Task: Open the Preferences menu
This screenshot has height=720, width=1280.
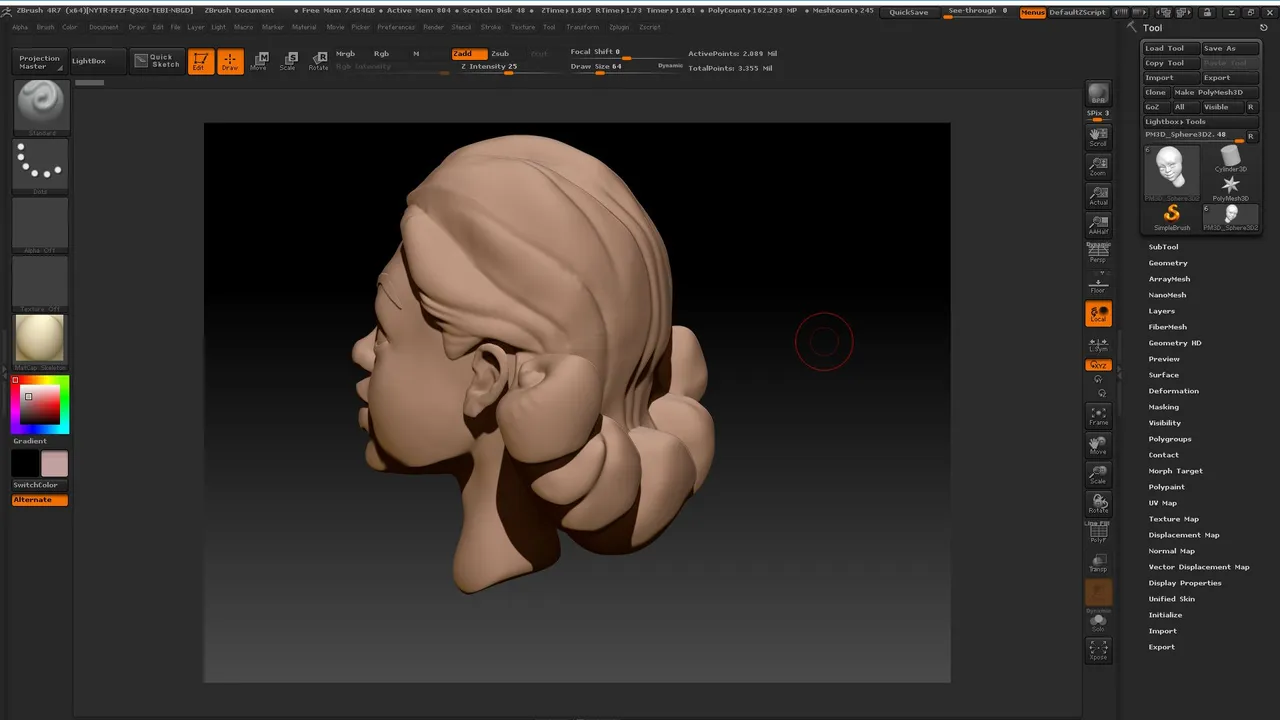Action: (396, 27)
